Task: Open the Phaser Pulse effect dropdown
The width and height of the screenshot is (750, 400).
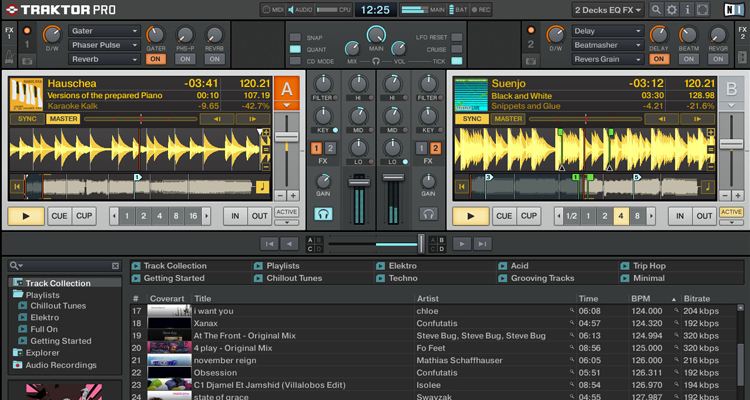Action: (104, 45)
